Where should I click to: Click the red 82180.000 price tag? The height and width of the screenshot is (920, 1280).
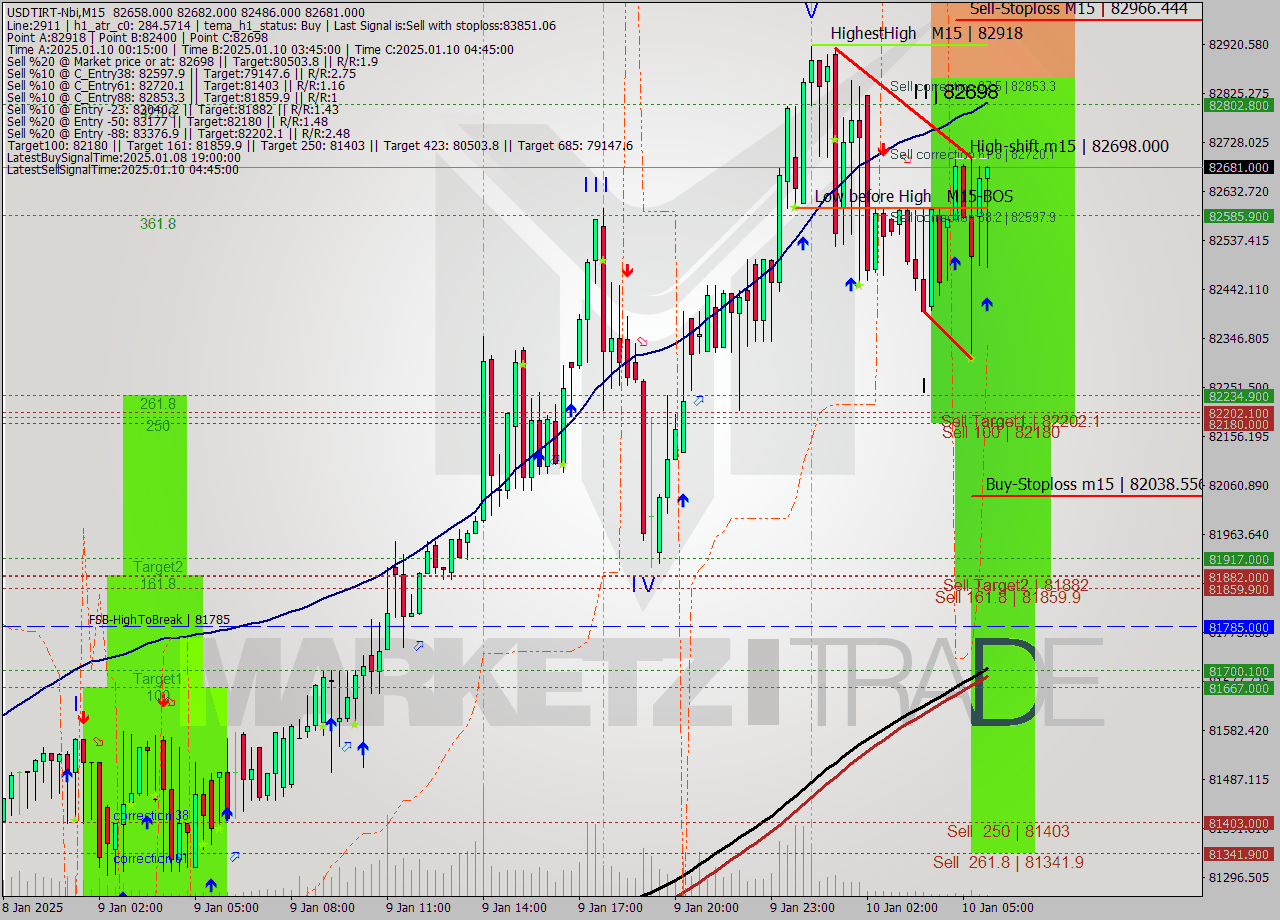(1239, 424)
